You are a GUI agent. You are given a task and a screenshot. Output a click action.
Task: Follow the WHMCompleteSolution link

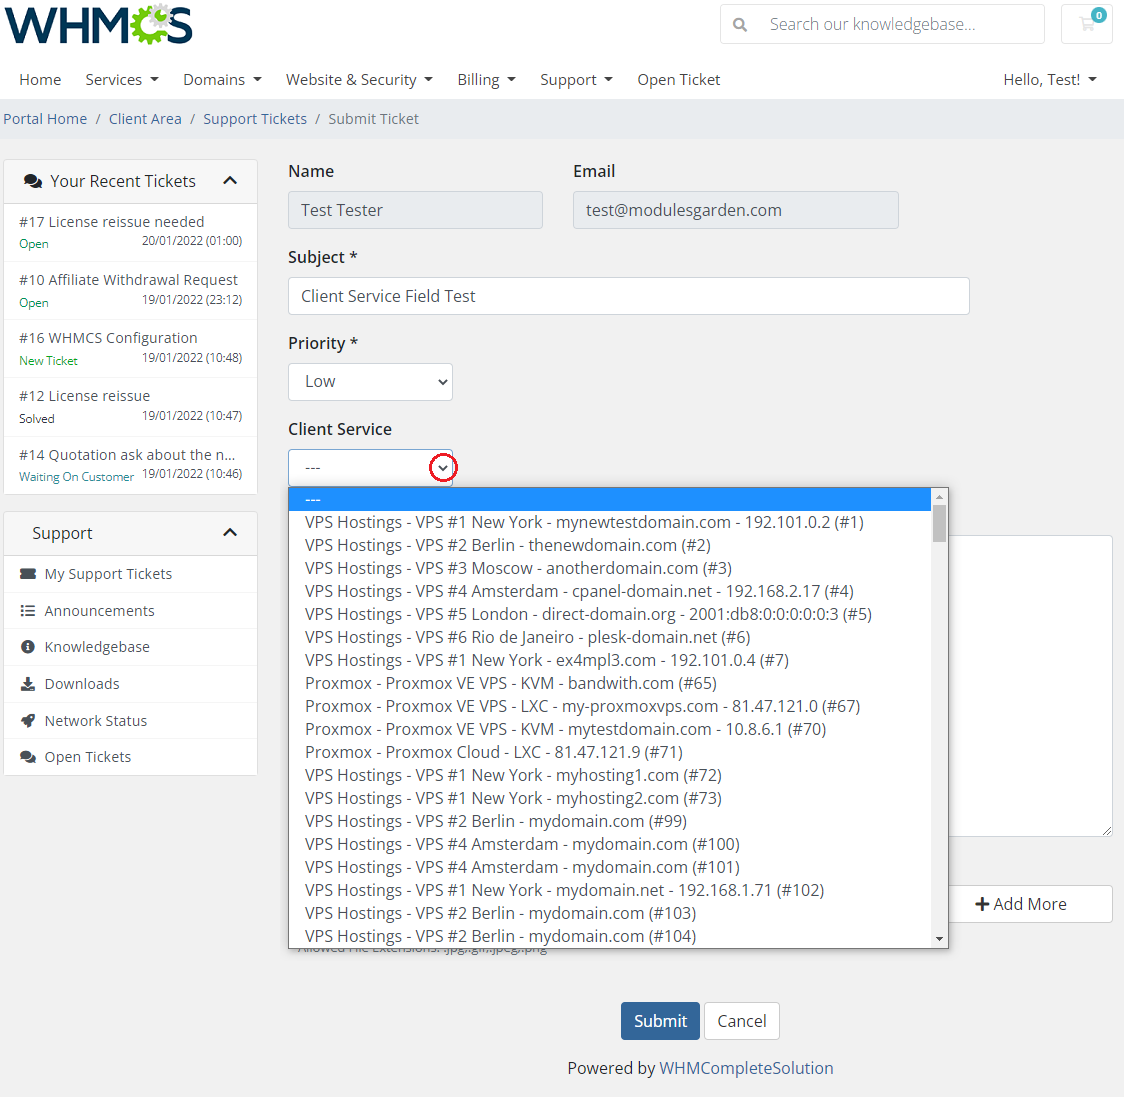[x=746, y=1068]
